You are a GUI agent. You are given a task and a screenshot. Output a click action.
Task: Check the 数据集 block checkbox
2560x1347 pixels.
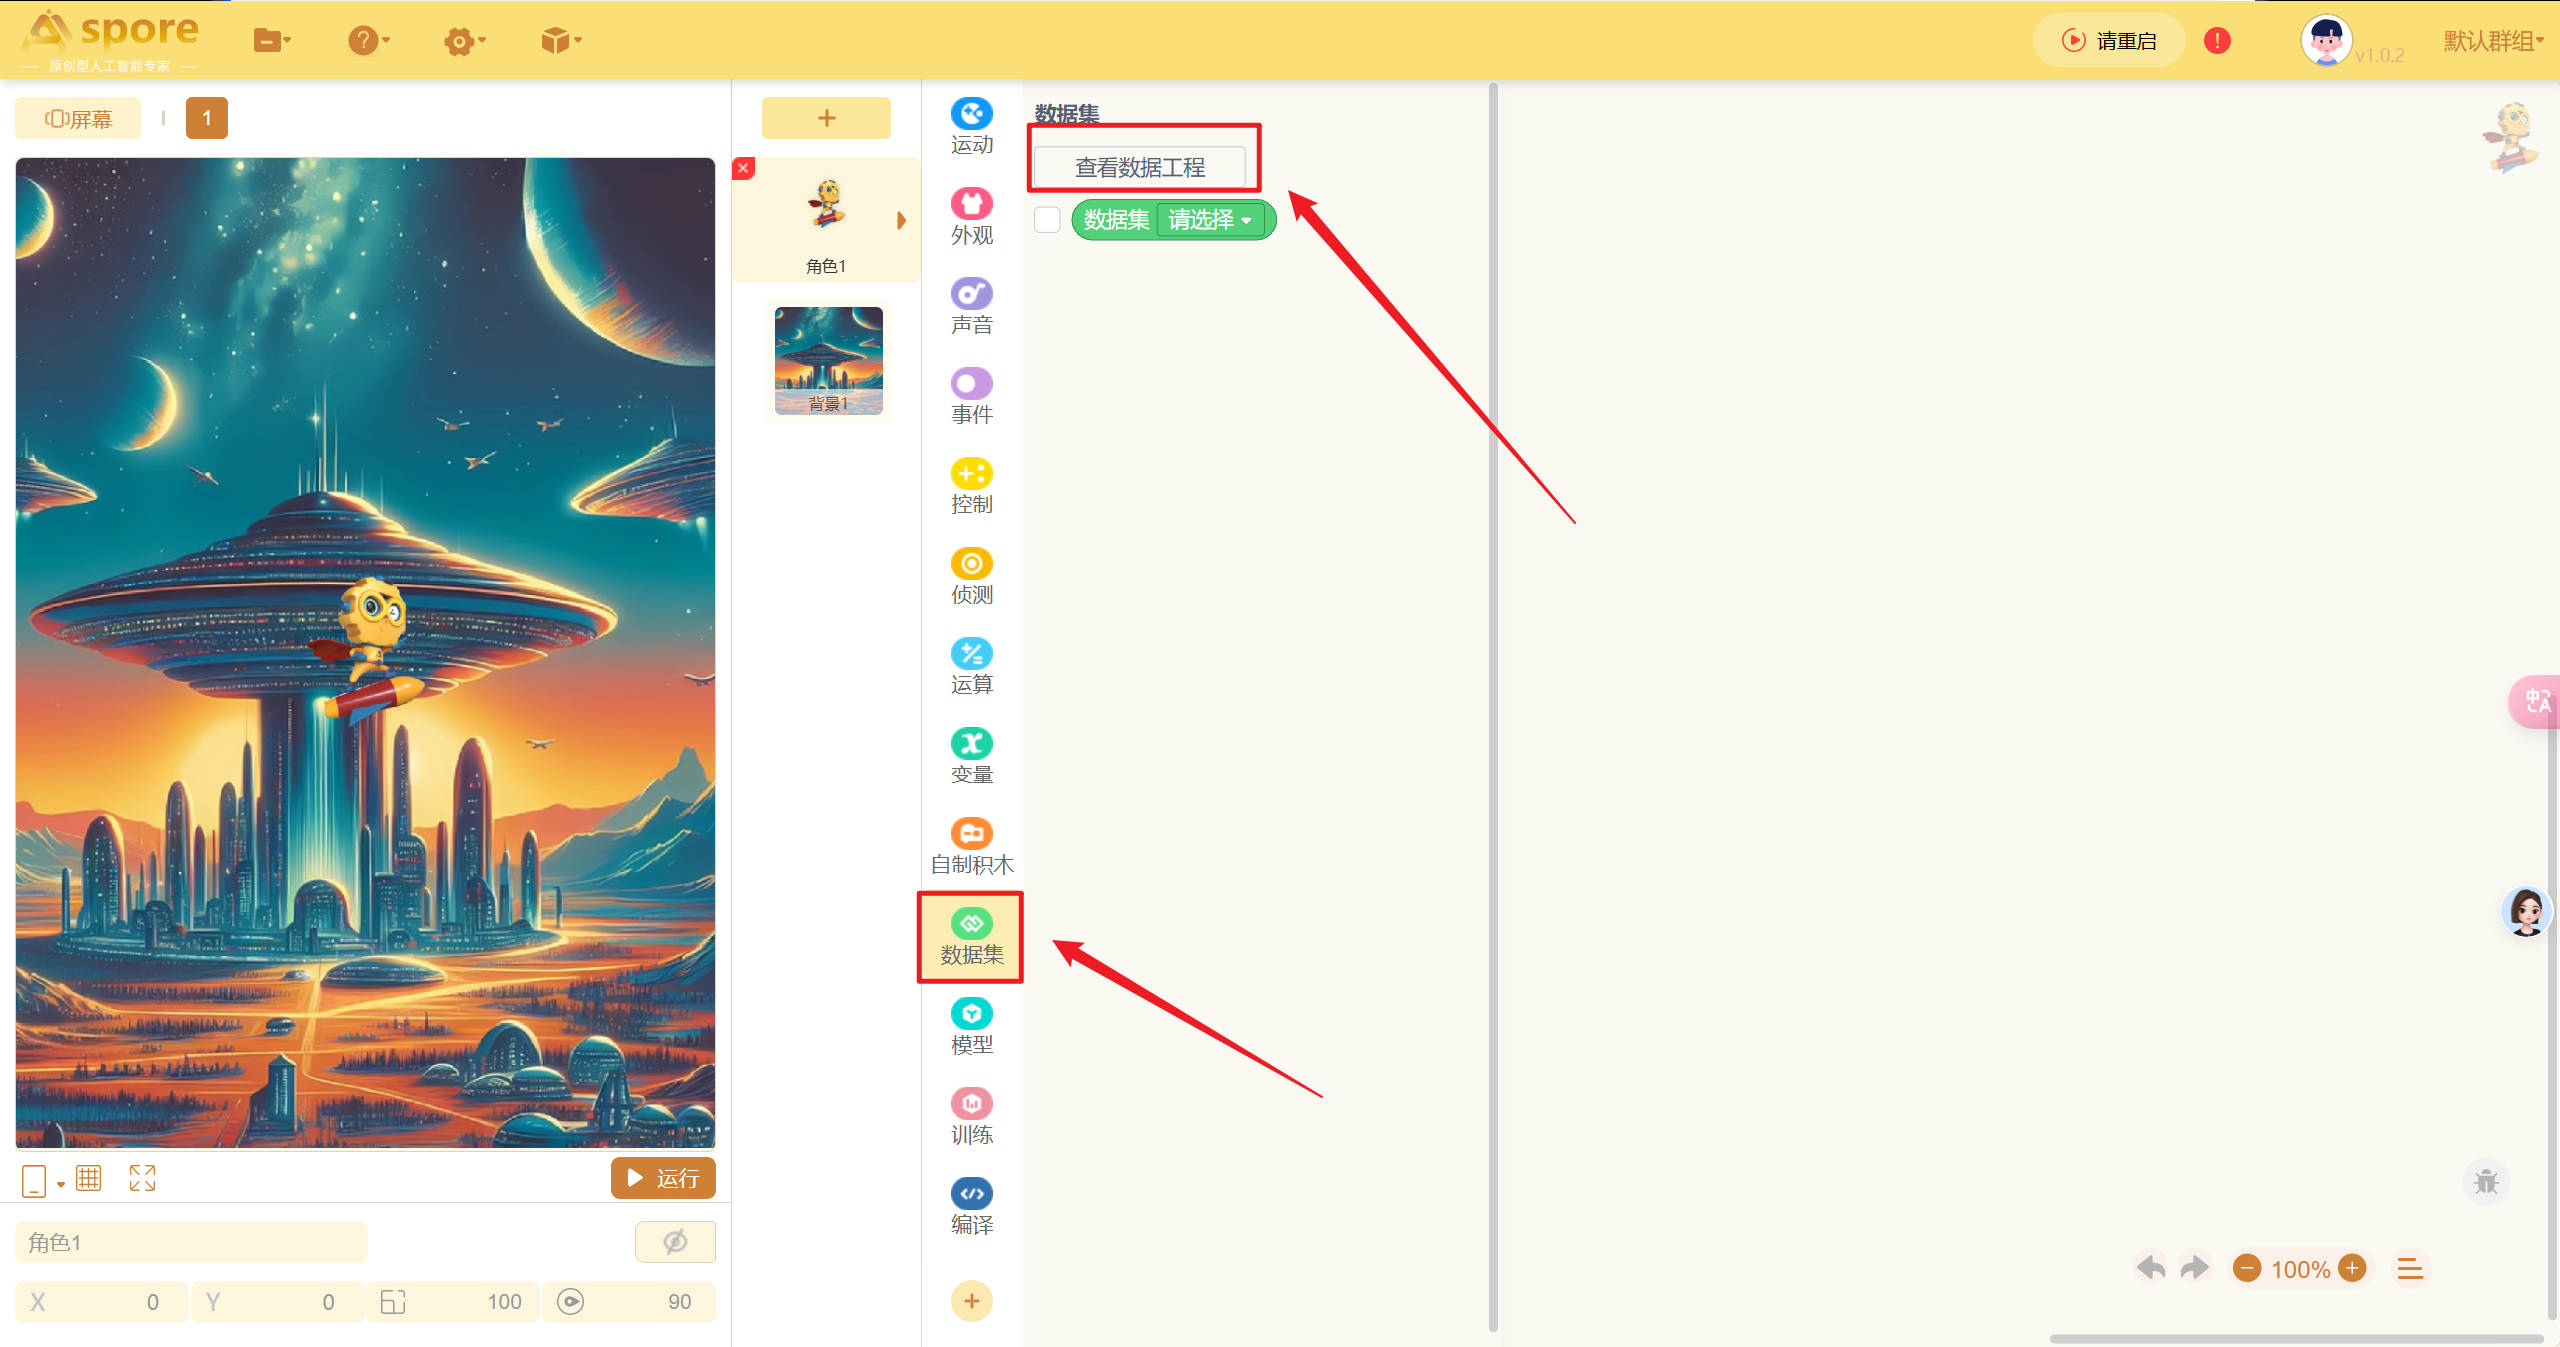[1047, 220]
